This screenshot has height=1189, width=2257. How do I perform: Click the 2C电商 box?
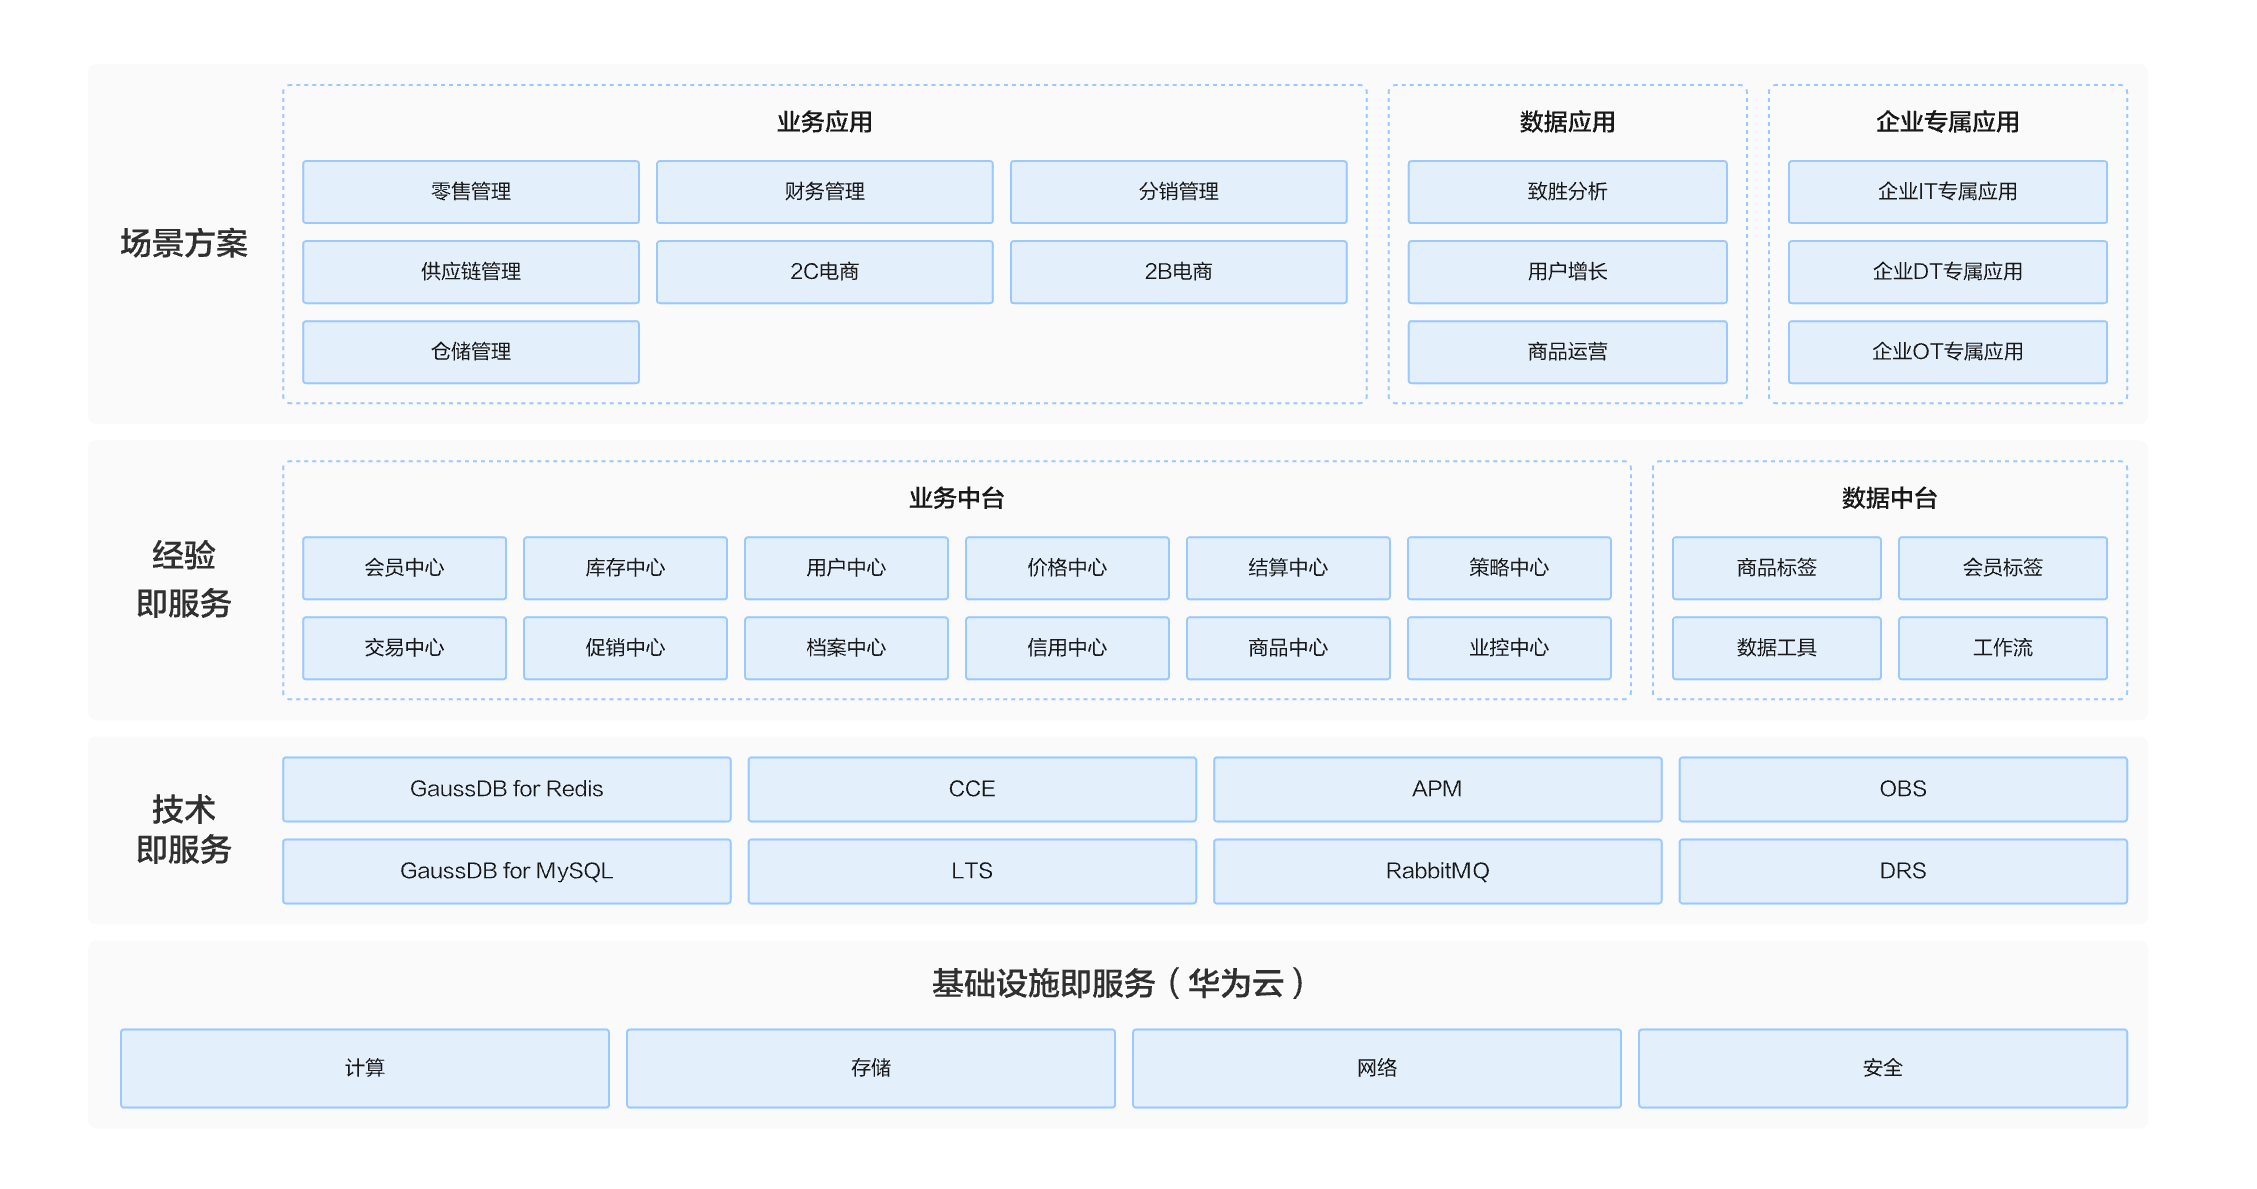(824, 271)
